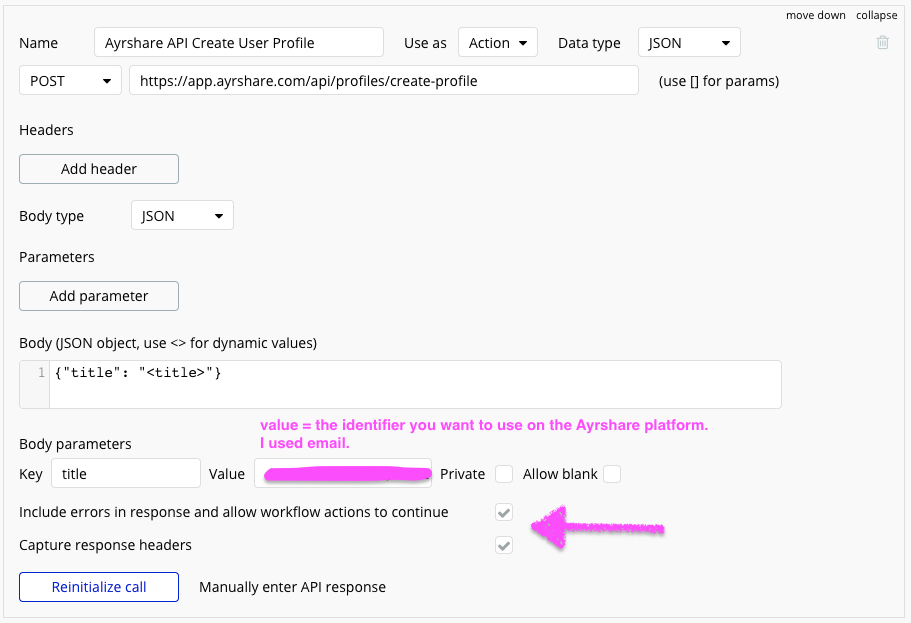Toggle Include errors in response checkbox
Screen dimensions: 911x623
504,513
